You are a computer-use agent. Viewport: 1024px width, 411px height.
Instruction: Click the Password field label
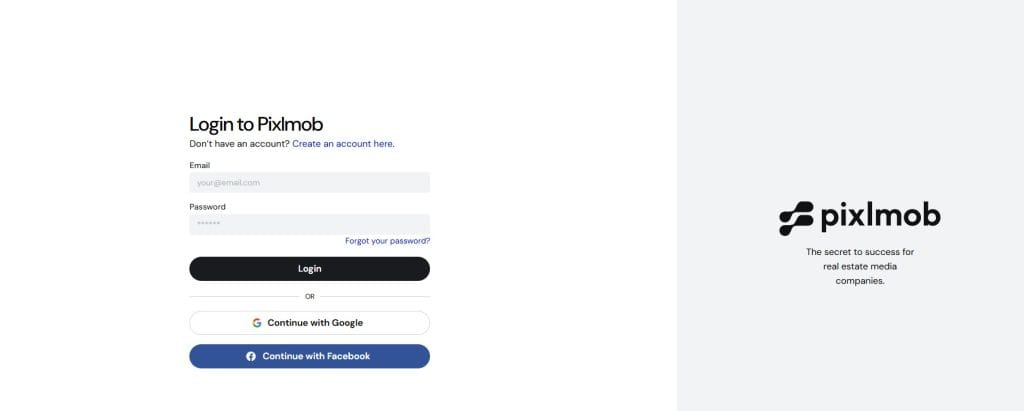(x=207, y=207)
